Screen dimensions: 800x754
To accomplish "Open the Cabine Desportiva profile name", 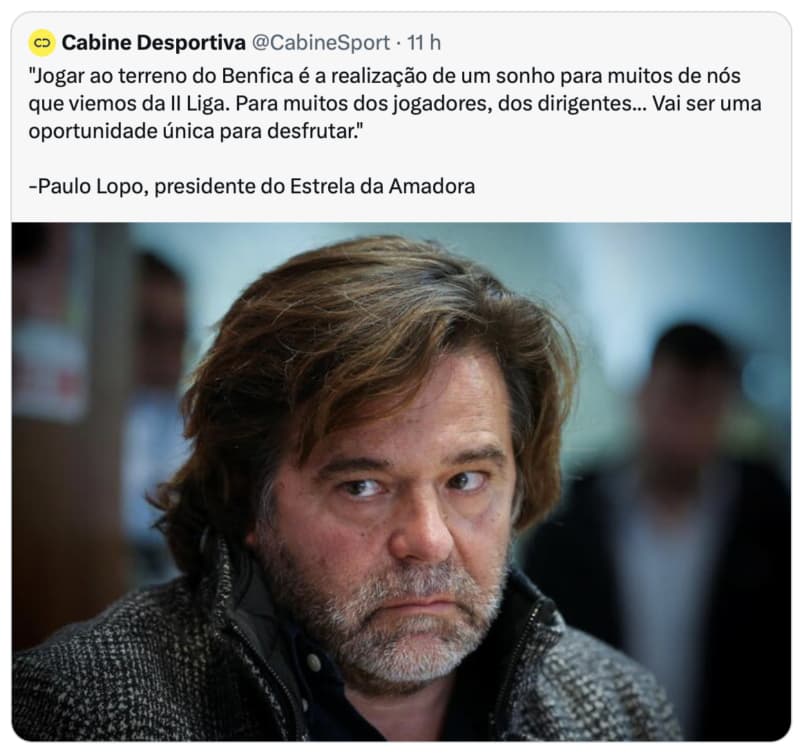I will click(x=154, y=42).
